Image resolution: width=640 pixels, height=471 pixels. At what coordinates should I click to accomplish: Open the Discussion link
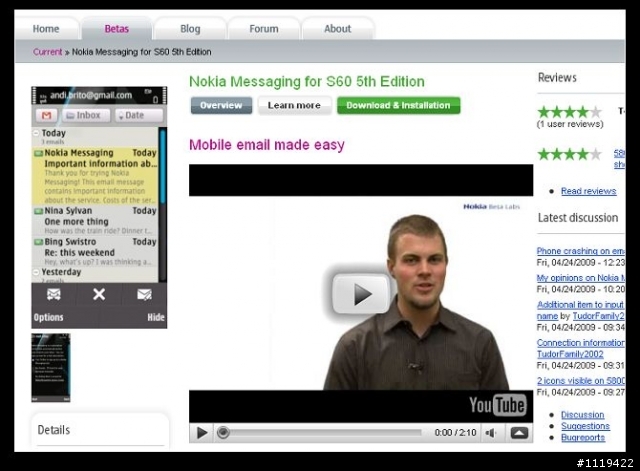pyautogui.click(x=582, y=415)
